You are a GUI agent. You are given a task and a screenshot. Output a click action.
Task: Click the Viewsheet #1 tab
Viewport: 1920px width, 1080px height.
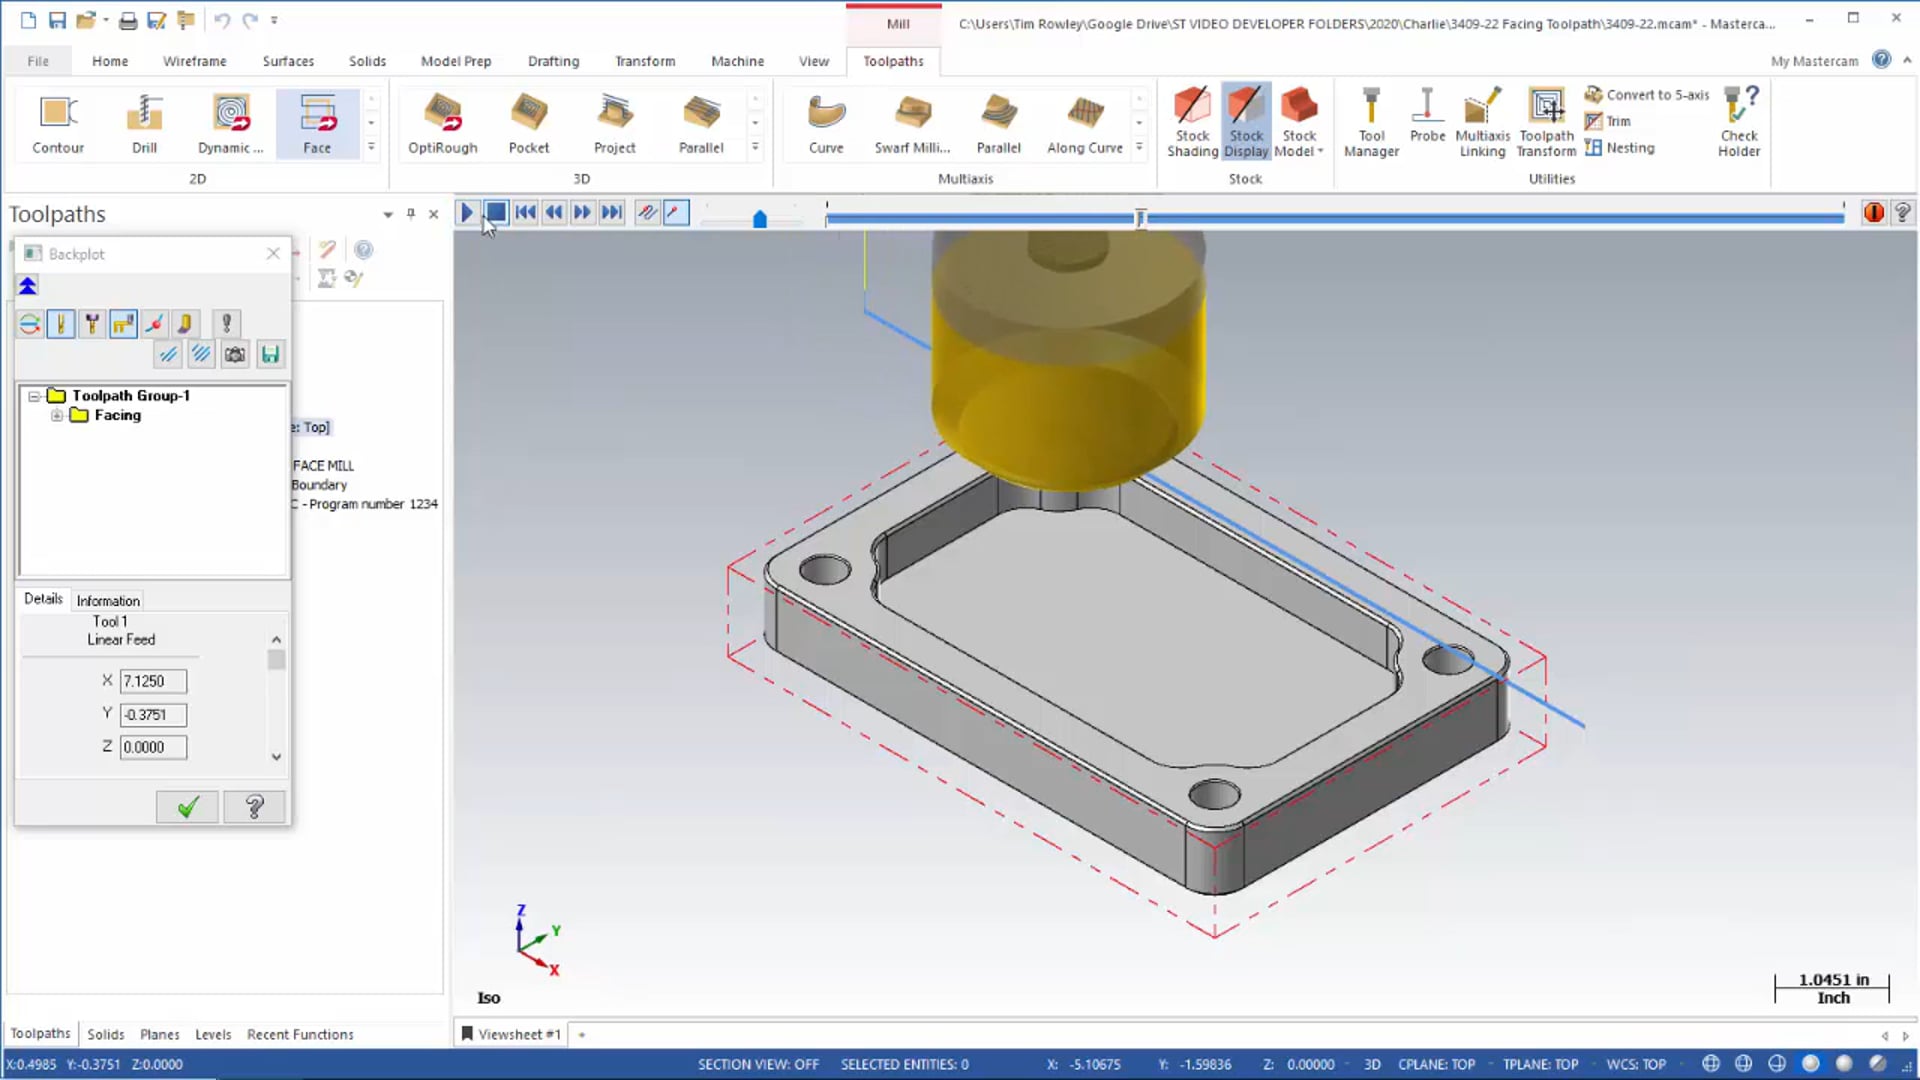coord(510,1034)
